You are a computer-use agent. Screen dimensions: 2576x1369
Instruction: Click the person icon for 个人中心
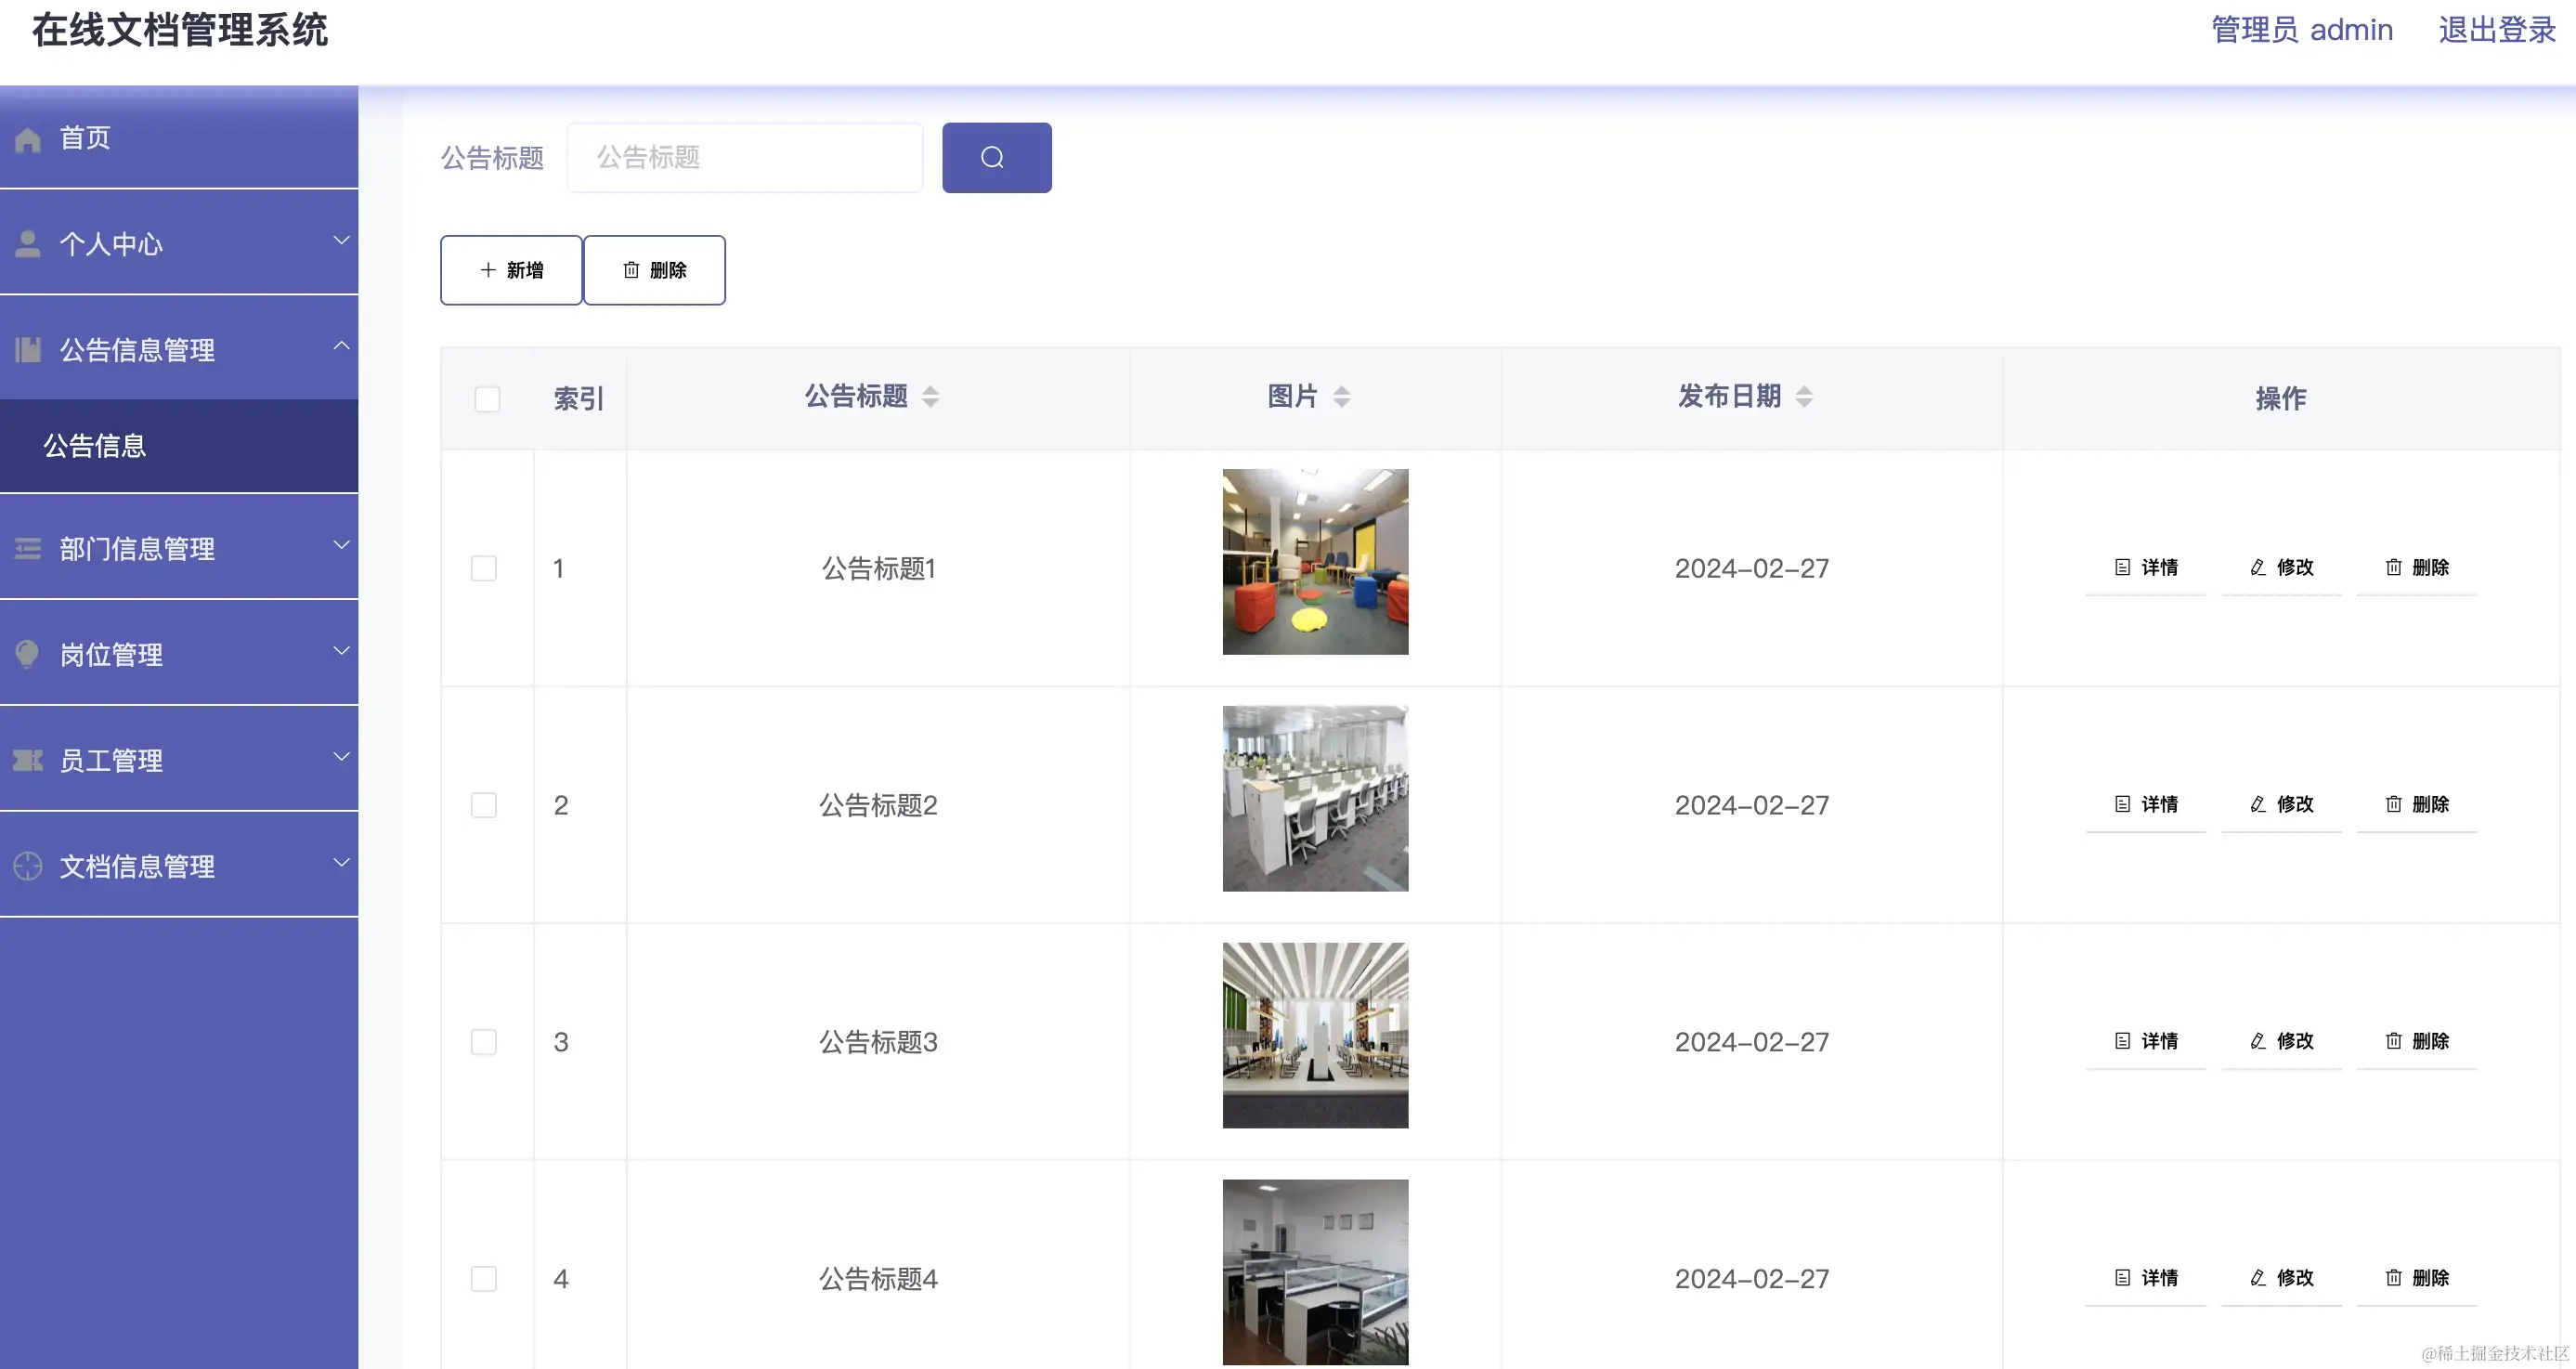tap(27, 243)
